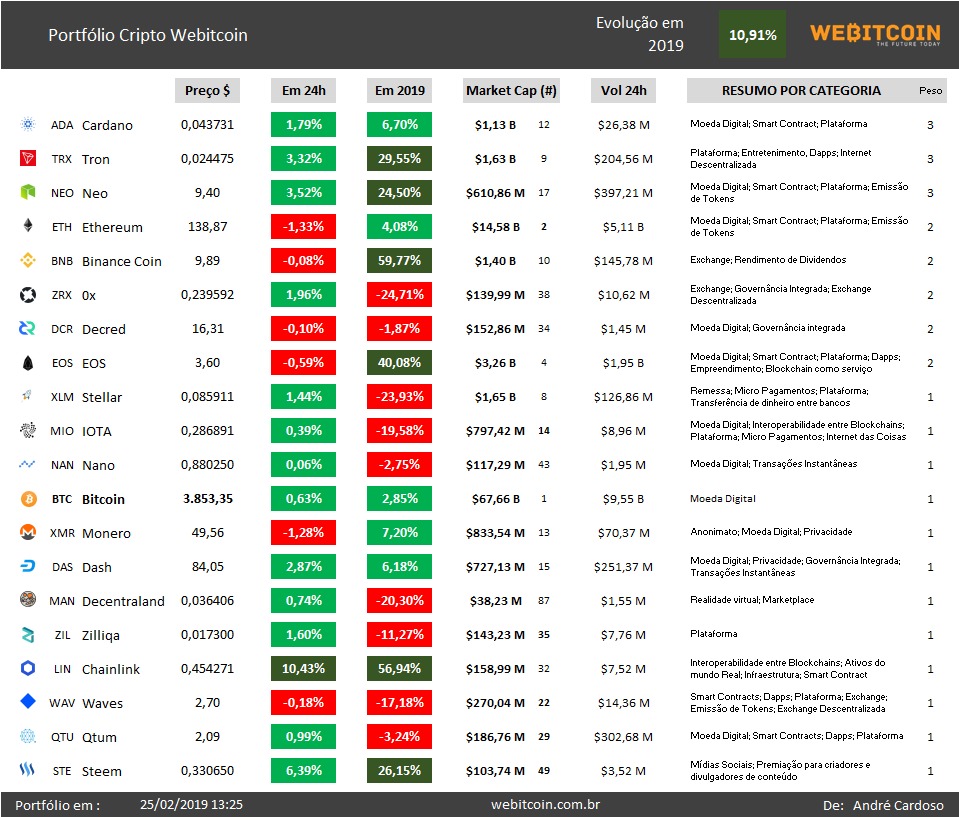
Task: Click the Cardano coin icon
Action: click(28, 125)
